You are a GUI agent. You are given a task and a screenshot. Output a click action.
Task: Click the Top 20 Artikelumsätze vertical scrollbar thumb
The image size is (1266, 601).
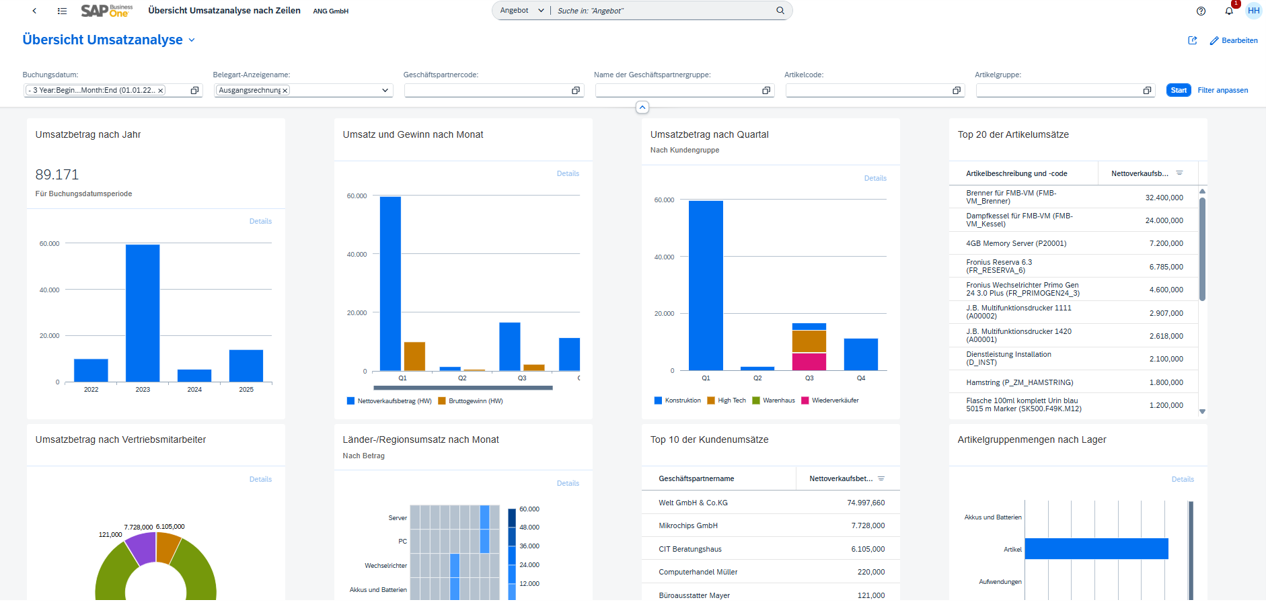pos(1202,248)
